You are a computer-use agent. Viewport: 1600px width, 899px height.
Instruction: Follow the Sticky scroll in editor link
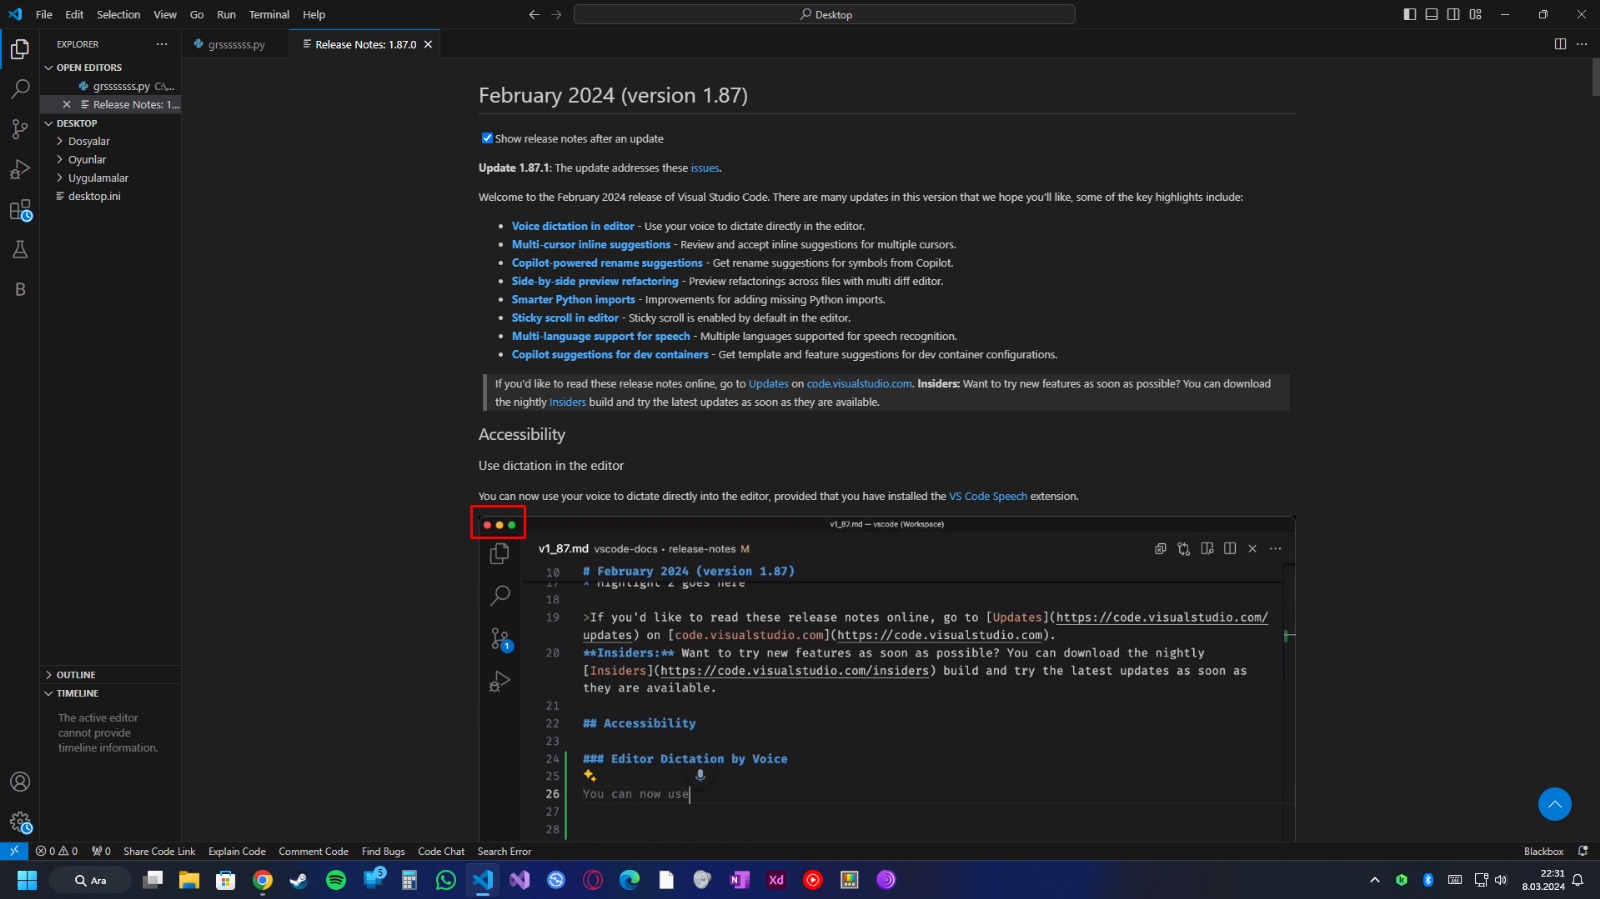(x=565, y=318)
